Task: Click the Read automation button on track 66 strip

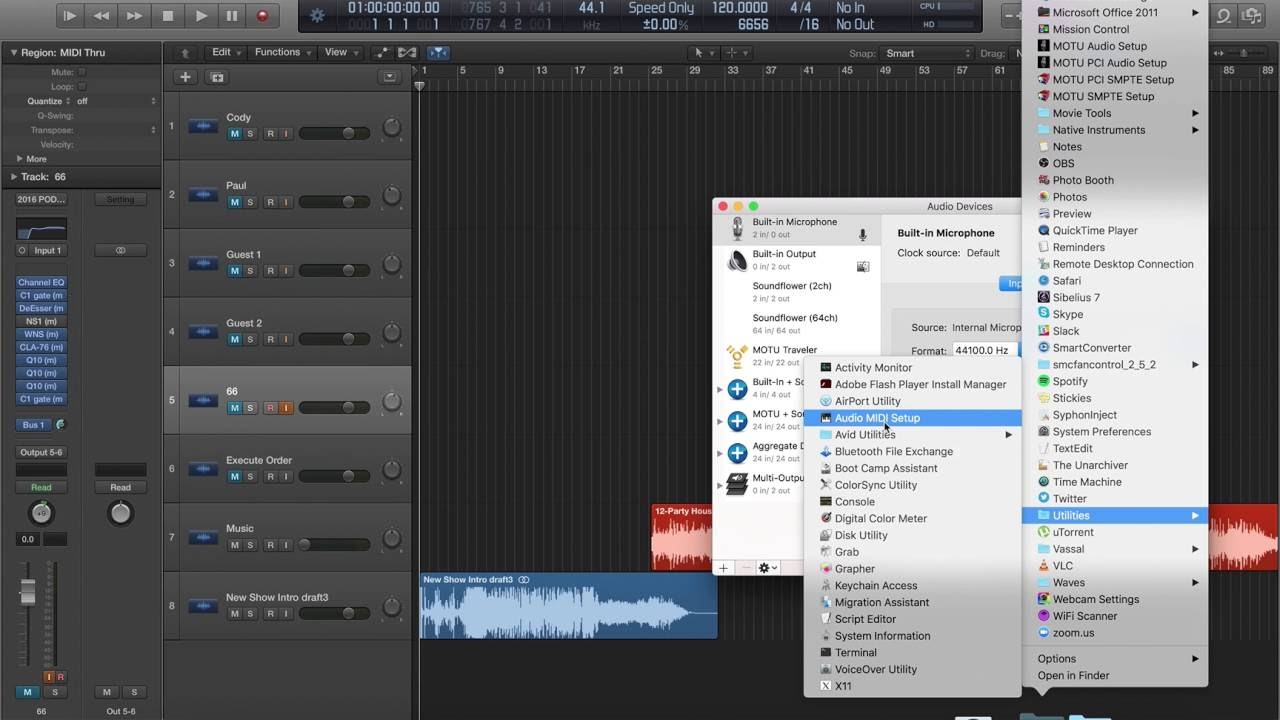Action: coord(41,488)
